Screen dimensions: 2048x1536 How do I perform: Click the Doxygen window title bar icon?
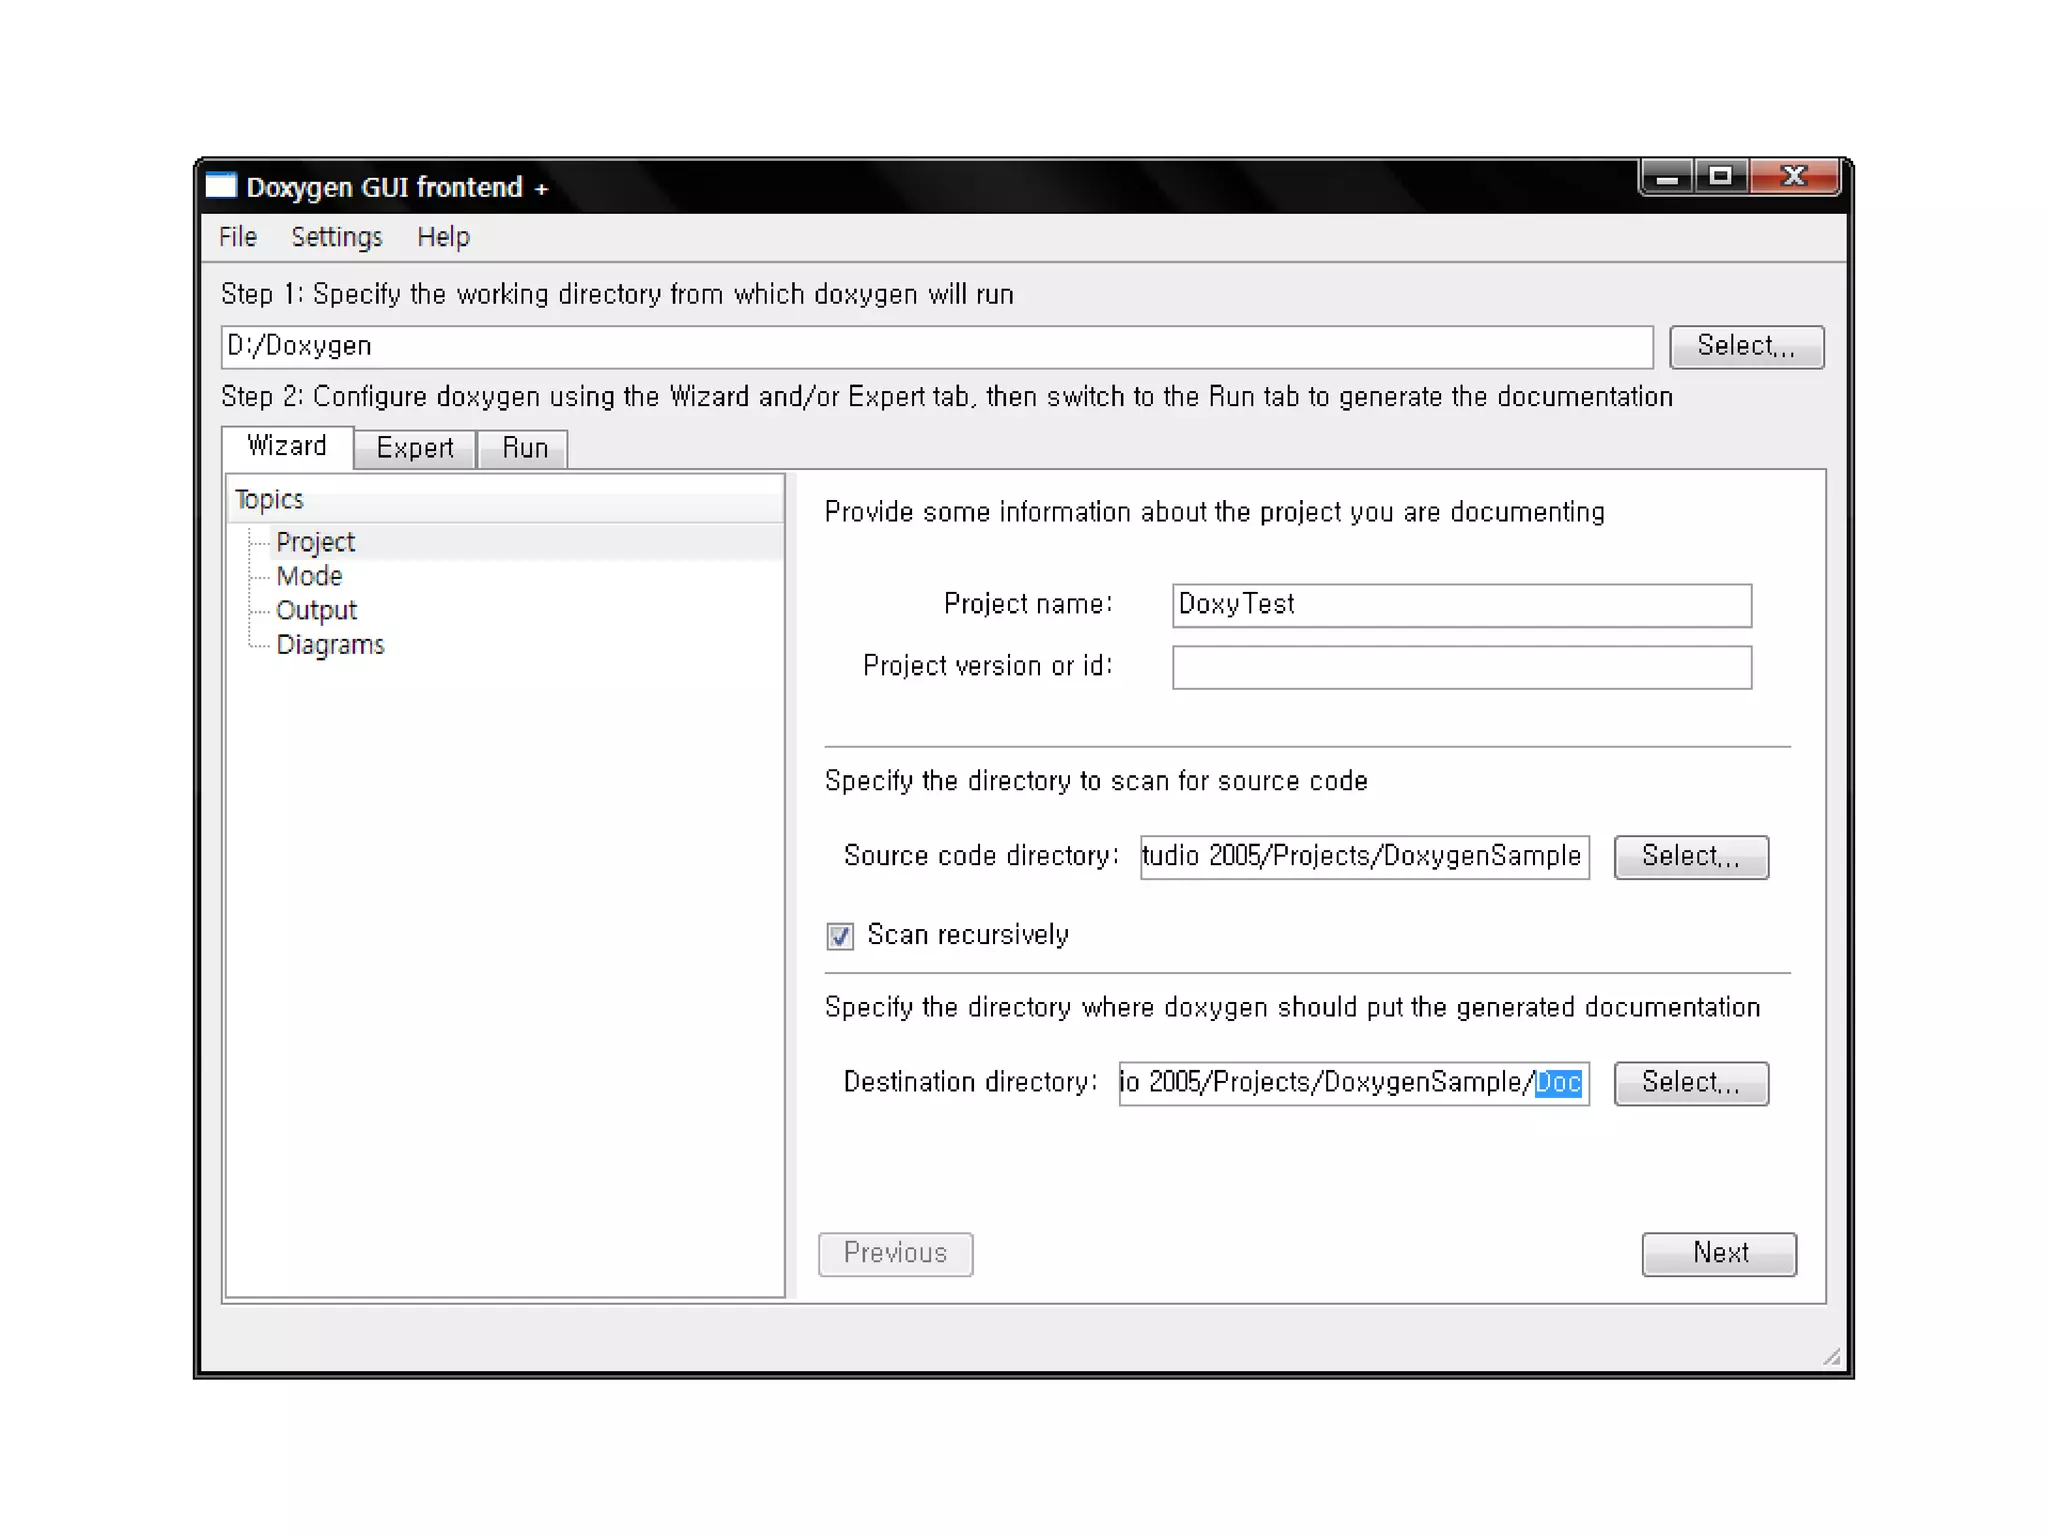click(221, 186)
